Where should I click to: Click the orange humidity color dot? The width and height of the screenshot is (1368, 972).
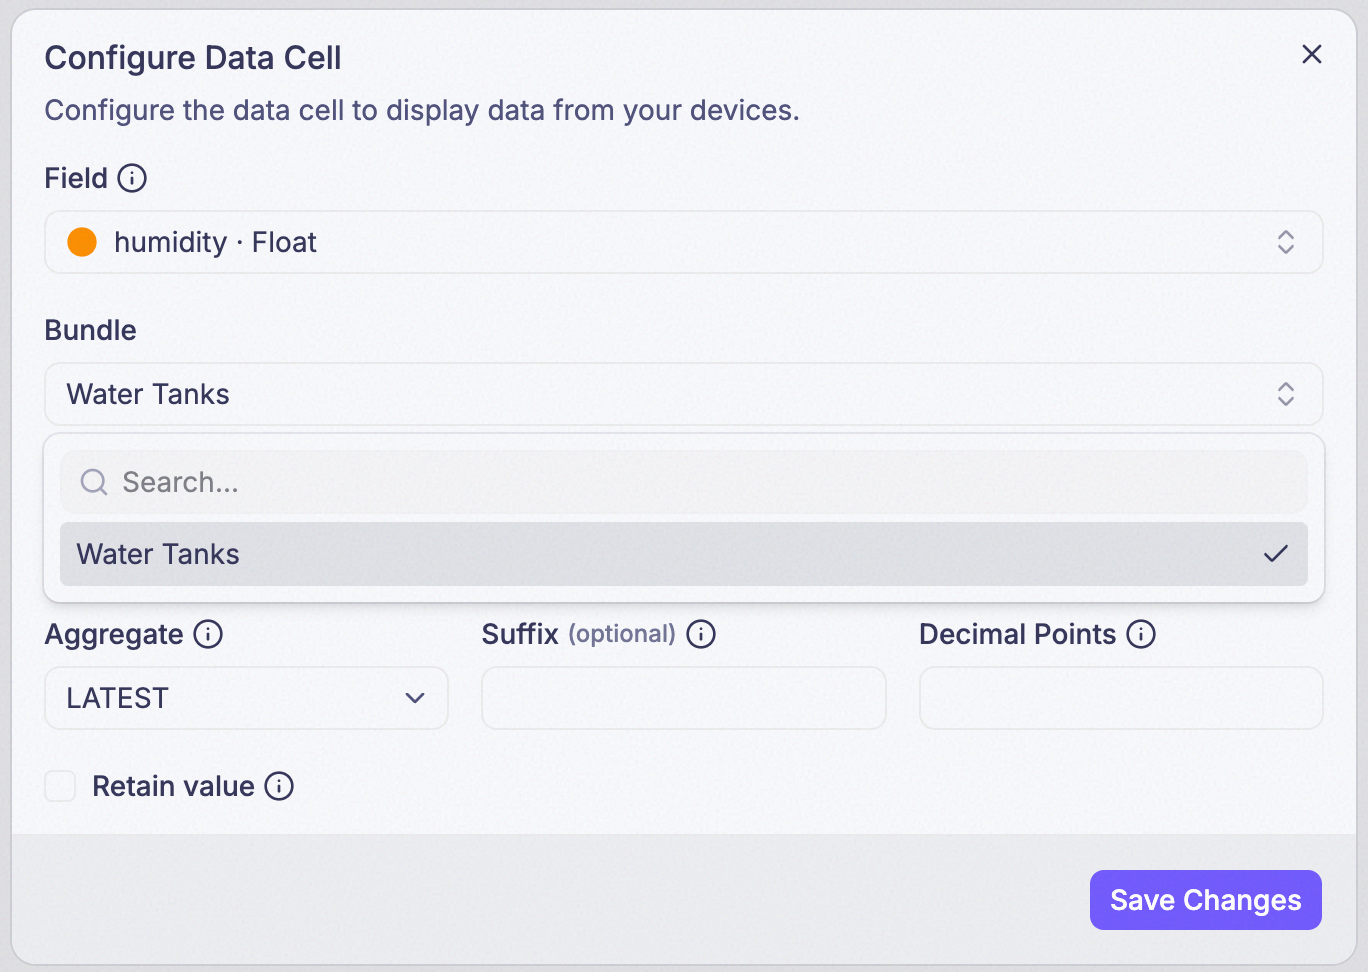point(82,242)
